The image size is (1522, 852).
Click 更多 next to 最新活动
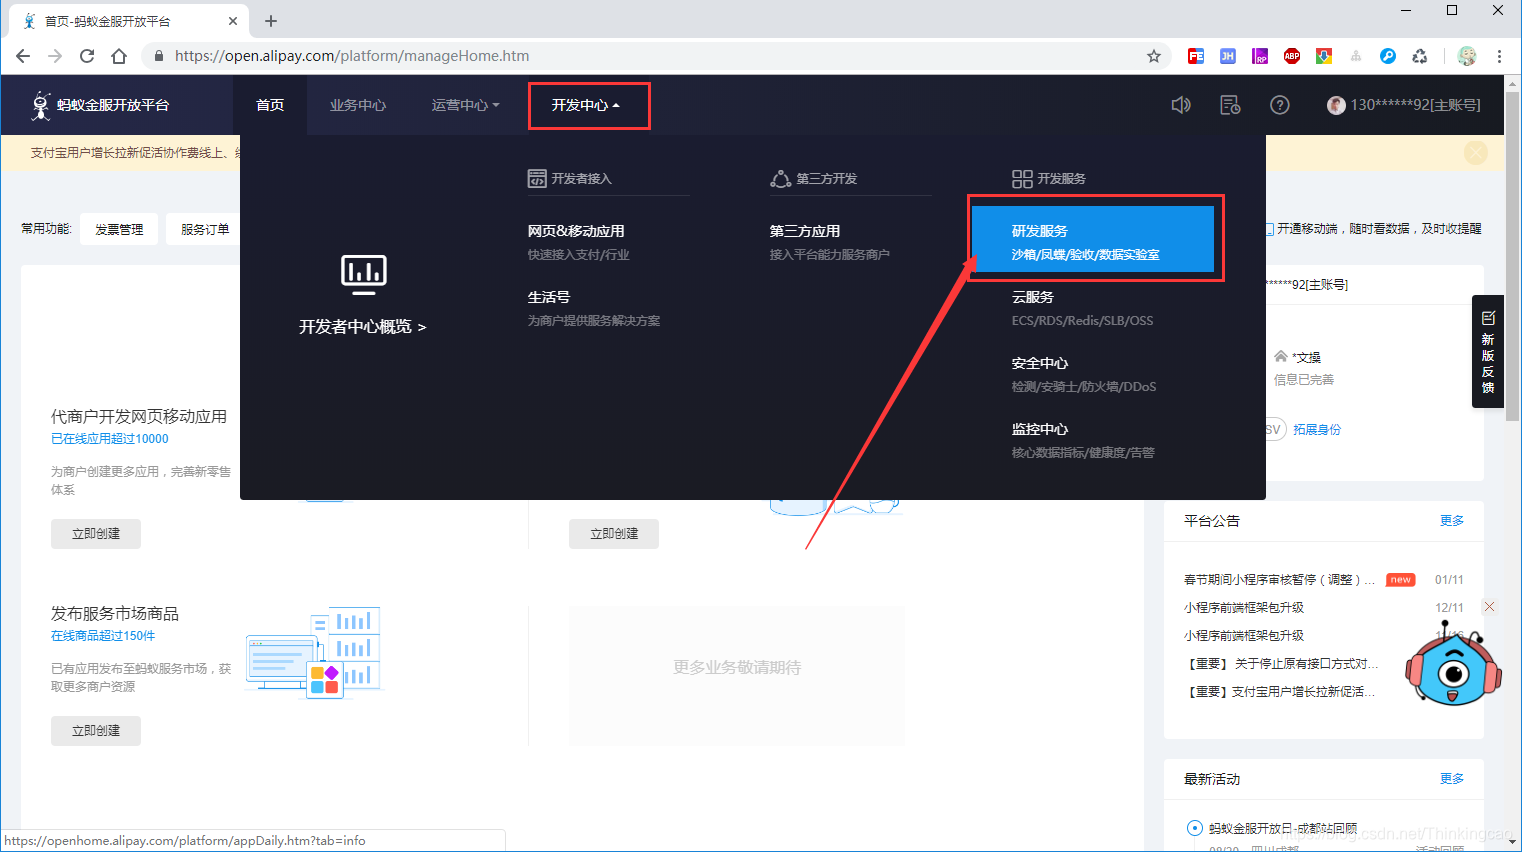click(x=1452, y=779)
